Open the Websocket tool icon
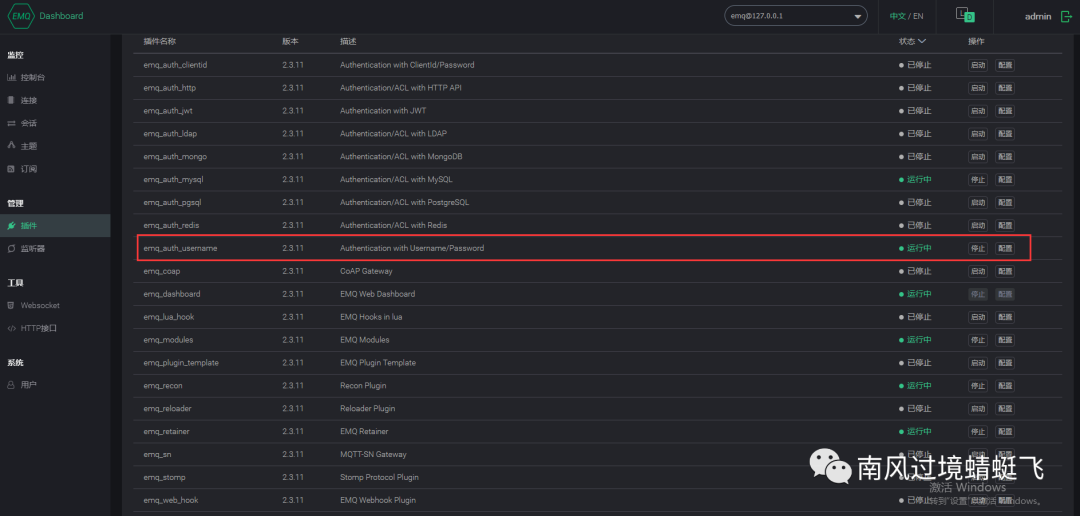1080x516 pixels. (x=11, y=305)
